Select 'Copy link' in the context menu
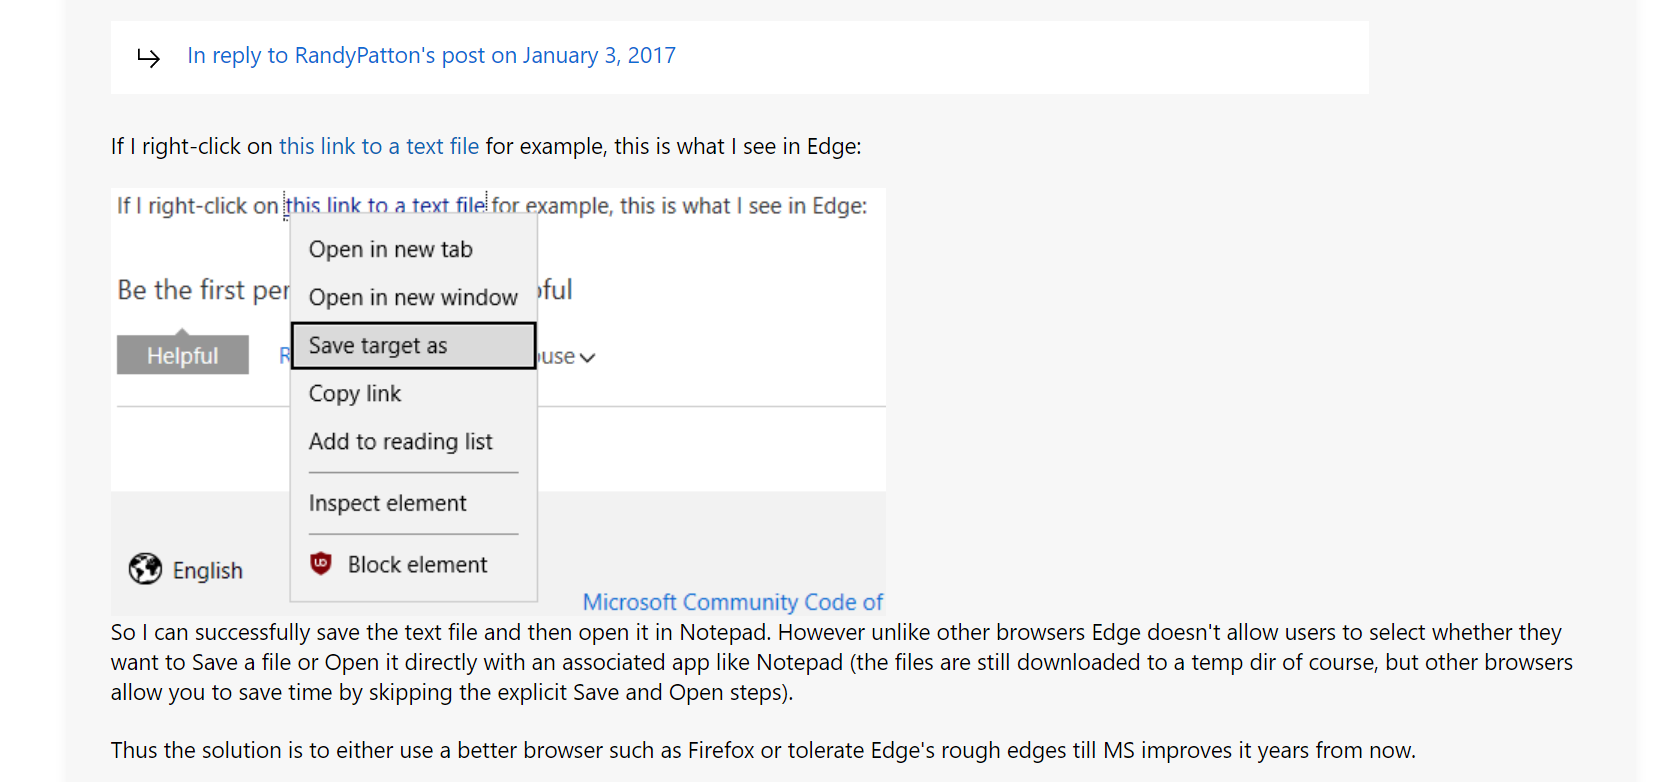Image resolution: width=1672 pixels, height=782 pixels. (x=355, y=394)
